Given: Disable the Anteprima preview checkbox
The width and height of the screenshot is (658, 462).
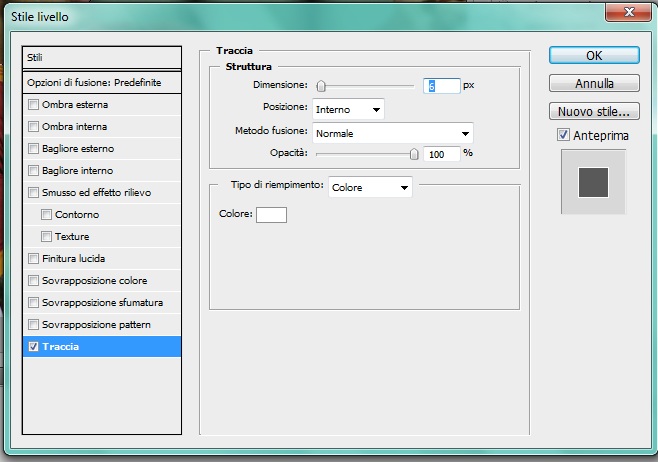Looking at the screenshot, I should pos(563,134).
